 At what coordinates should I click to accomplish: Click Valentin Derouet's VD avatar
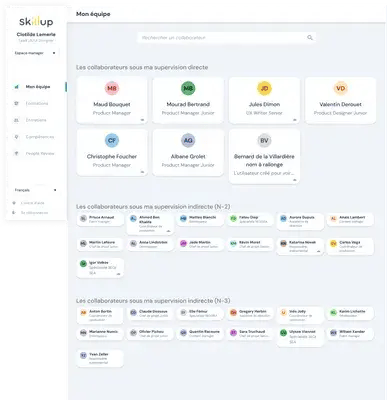coord(340,88)
